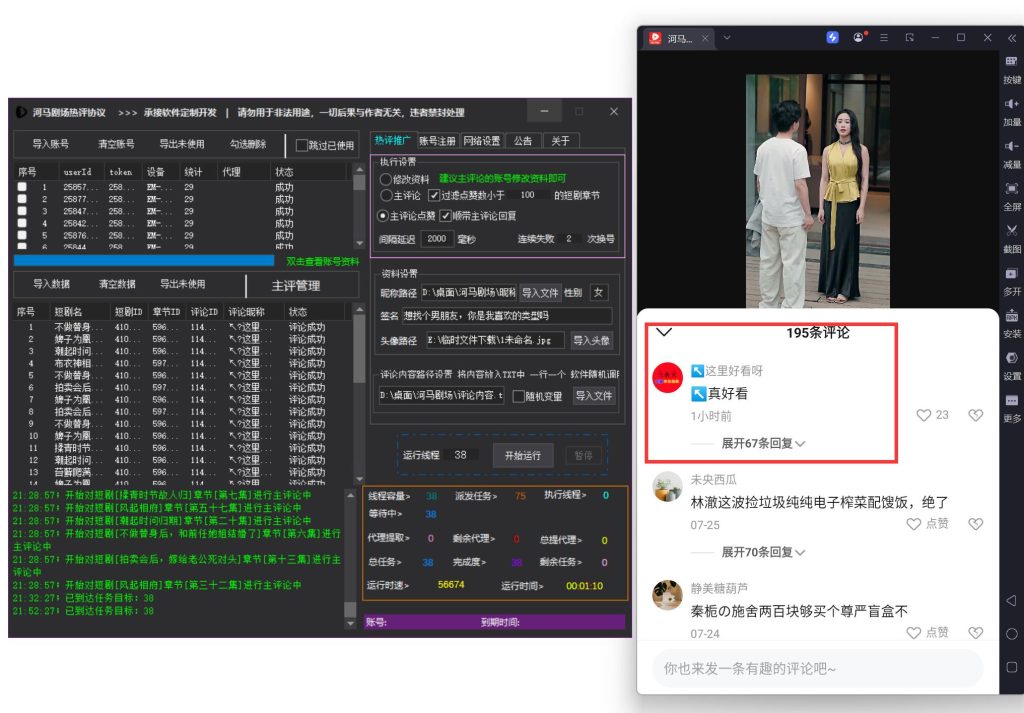
Task: Uncheck 顺带主评论回复 checkbox
Action: [446, 216]
